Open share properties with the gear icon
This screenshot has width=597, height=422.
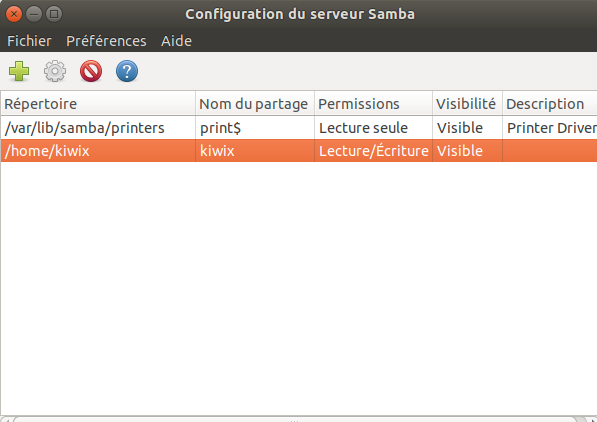55,71
